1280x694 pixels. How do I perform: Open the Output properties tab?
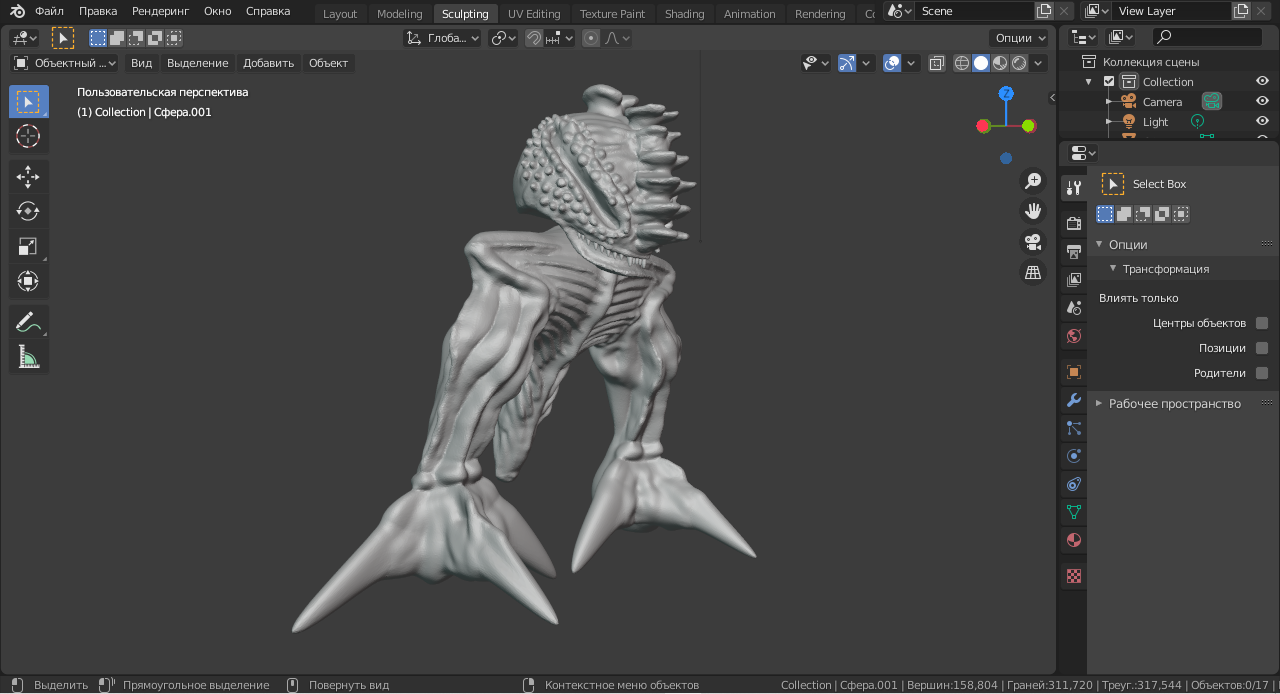(x=1074, y=251)
